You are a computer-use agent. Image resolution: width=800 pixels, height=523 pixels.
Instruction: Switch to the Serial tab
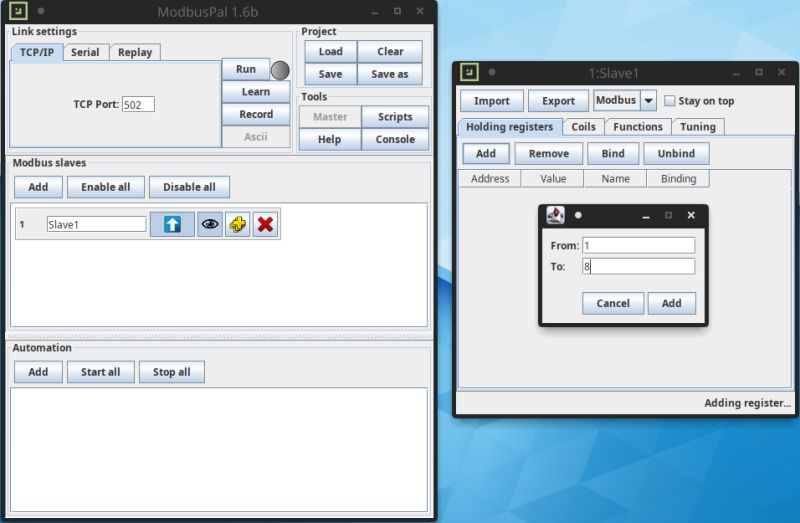click(x=85, y=52)
